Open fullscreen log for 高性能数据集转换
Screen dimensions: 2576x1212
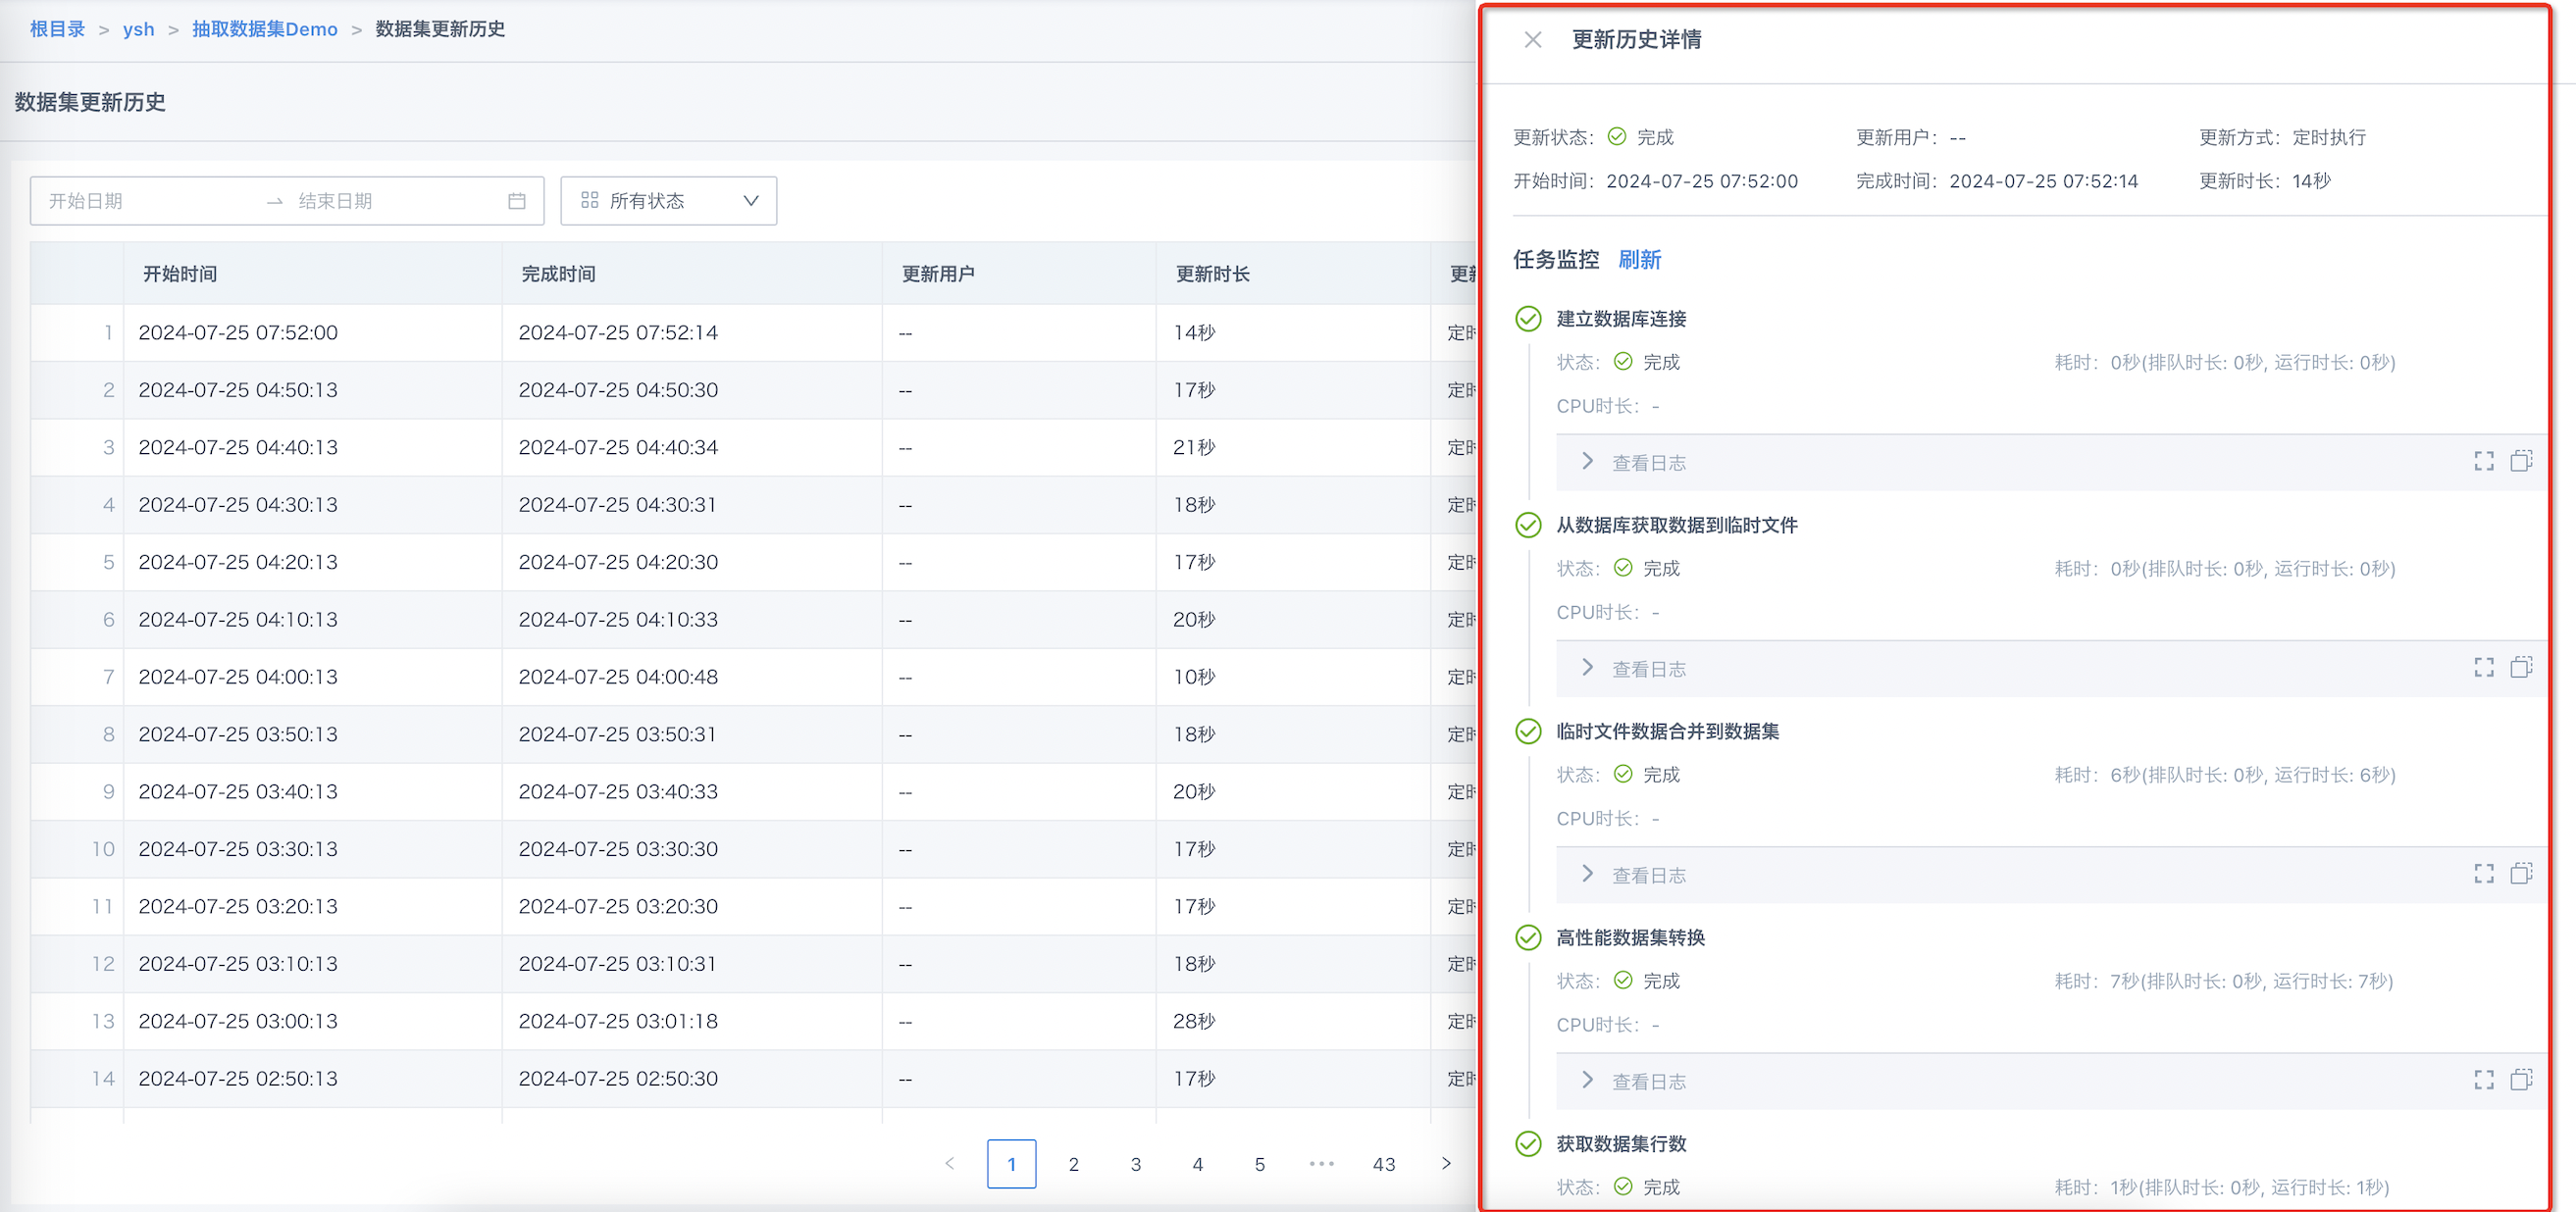click(x=2484, y=1079)
